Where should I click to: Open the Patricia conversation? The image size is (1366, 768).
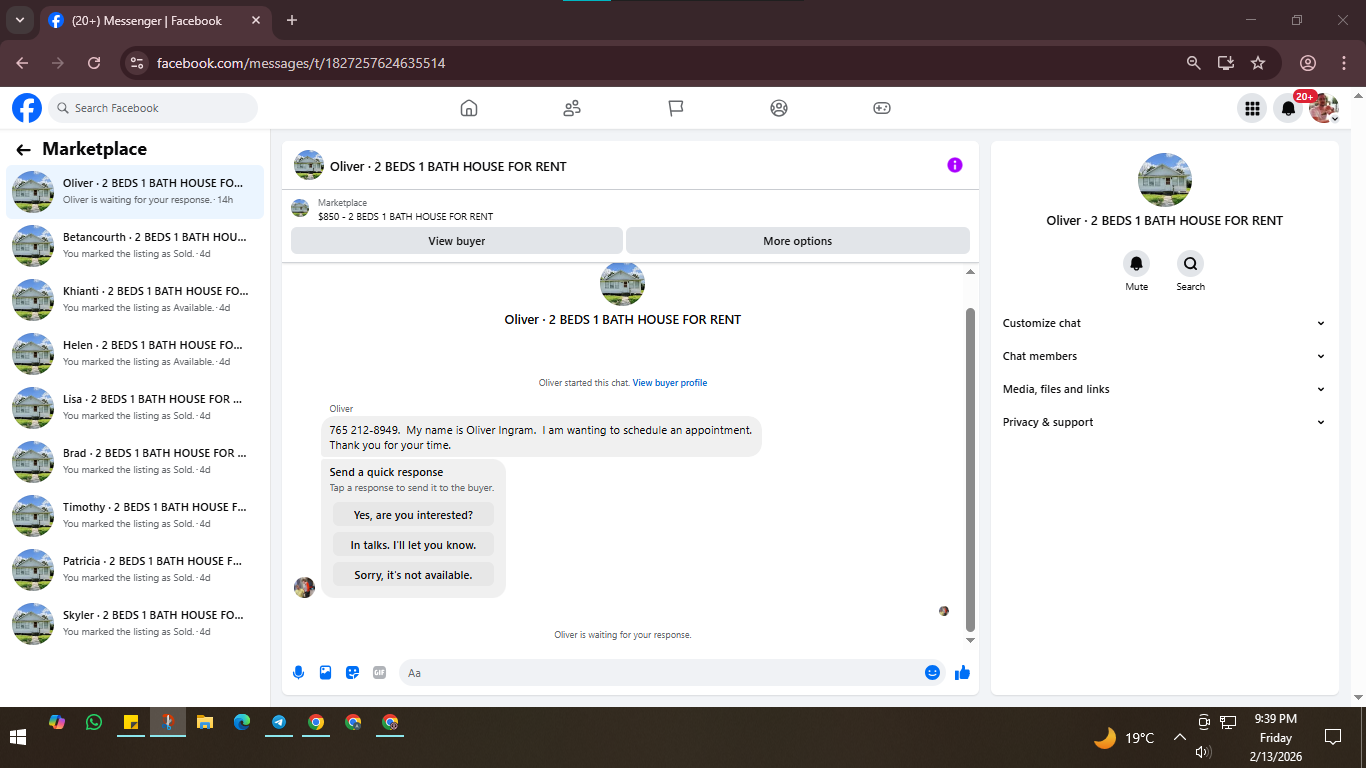tap(135, 569)
